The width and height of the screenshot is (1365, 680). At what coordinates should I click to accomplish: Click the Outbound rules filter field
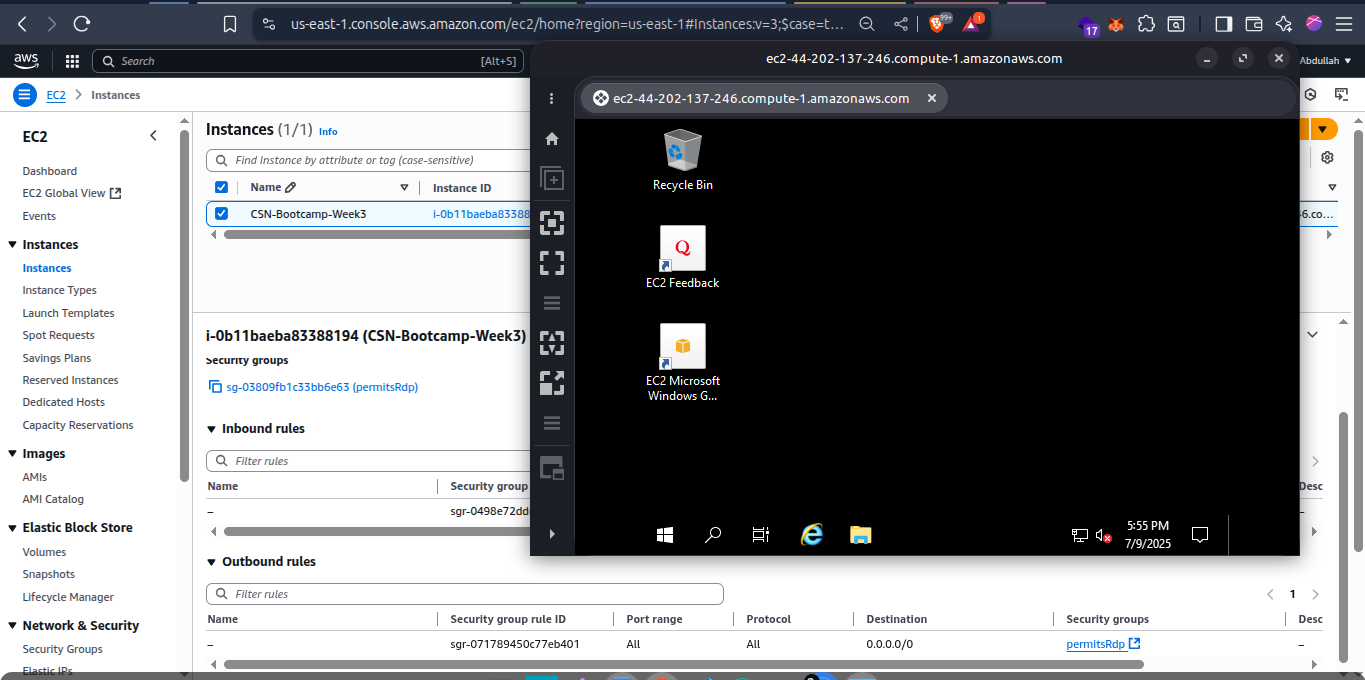coord(464,594)
